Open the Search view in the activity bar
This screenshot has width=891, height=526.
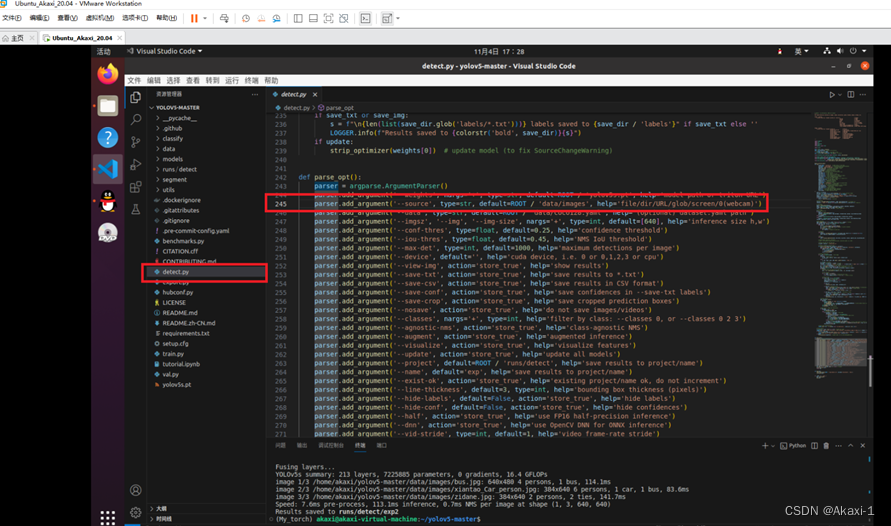tap(135, 119)
